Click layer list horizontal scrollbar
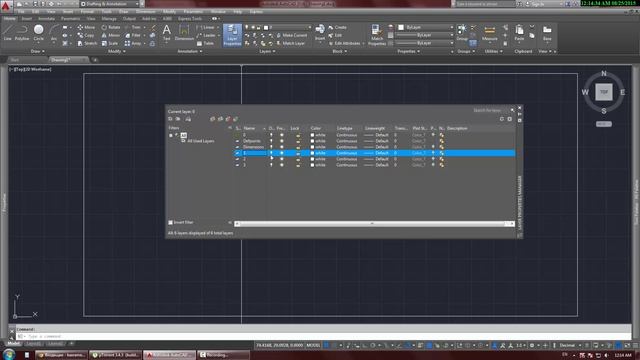640x360 pixels. coord(373,223)
